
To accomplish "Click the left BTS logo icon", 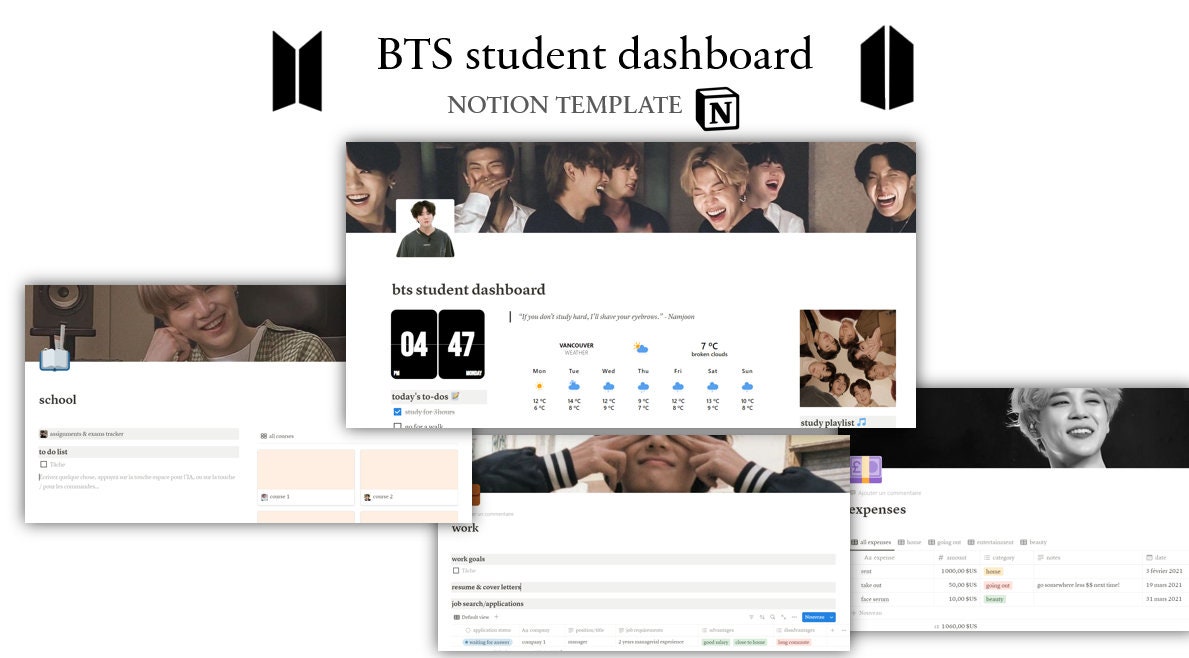I will (297, 68).
